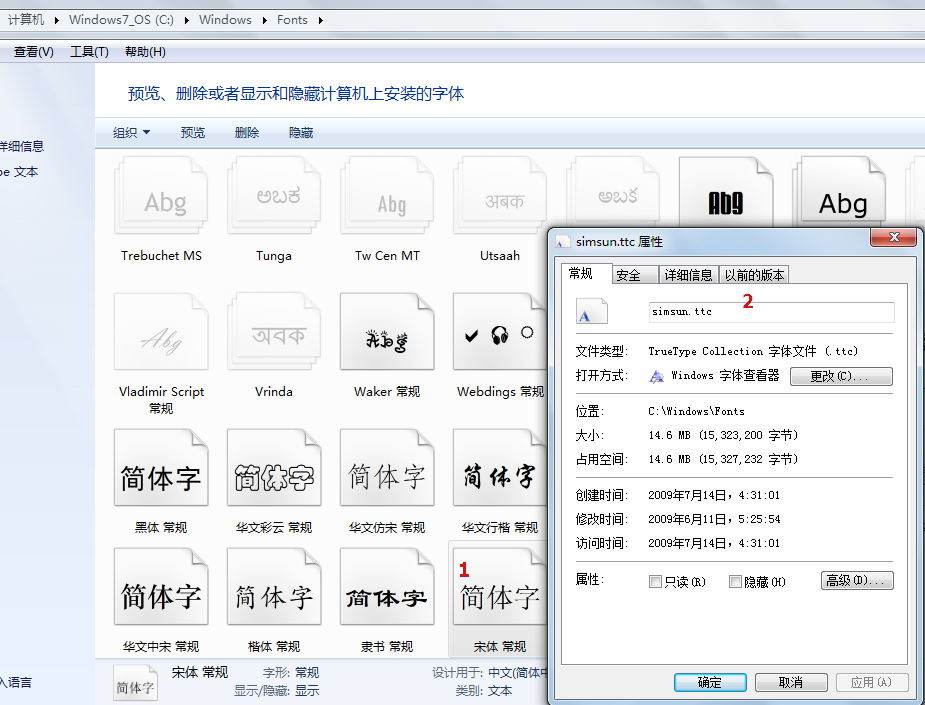Select the Vrinda font icon
925x705 pixels.
point(274,332)
